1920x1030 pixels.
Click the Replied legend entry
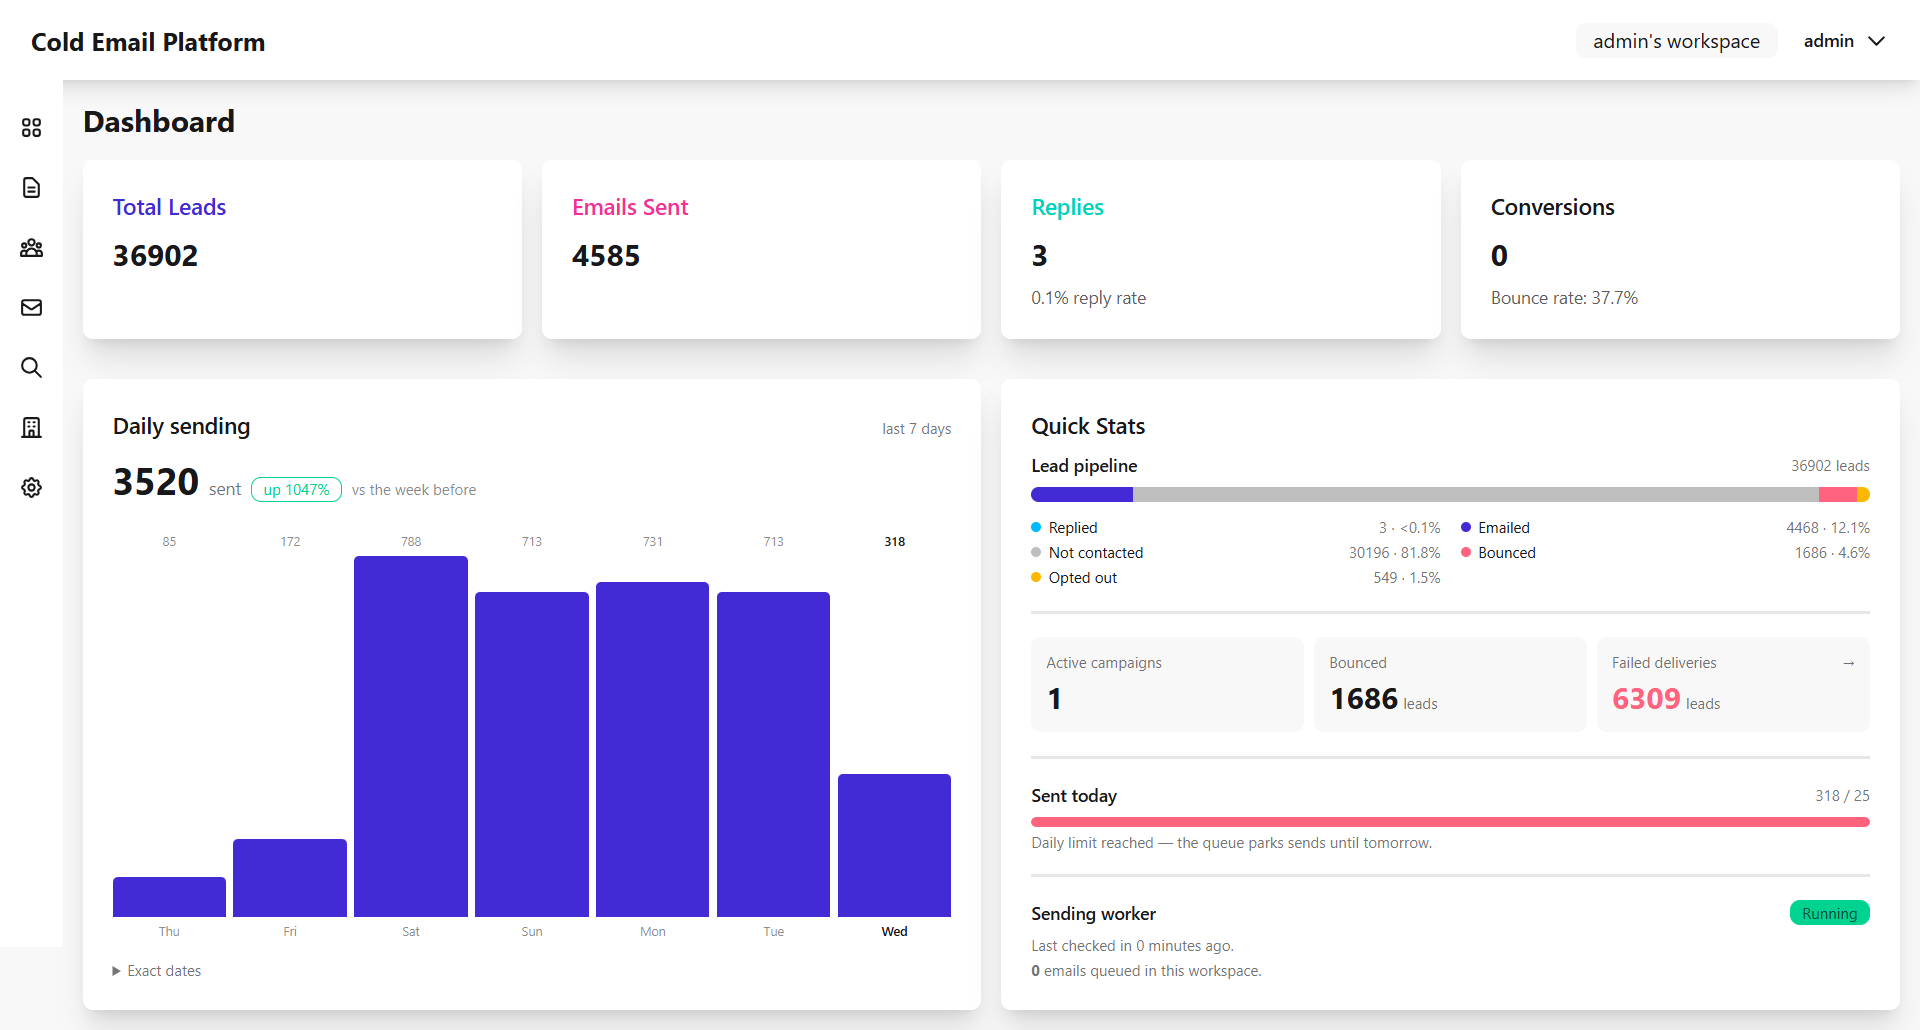point(1235,528)
